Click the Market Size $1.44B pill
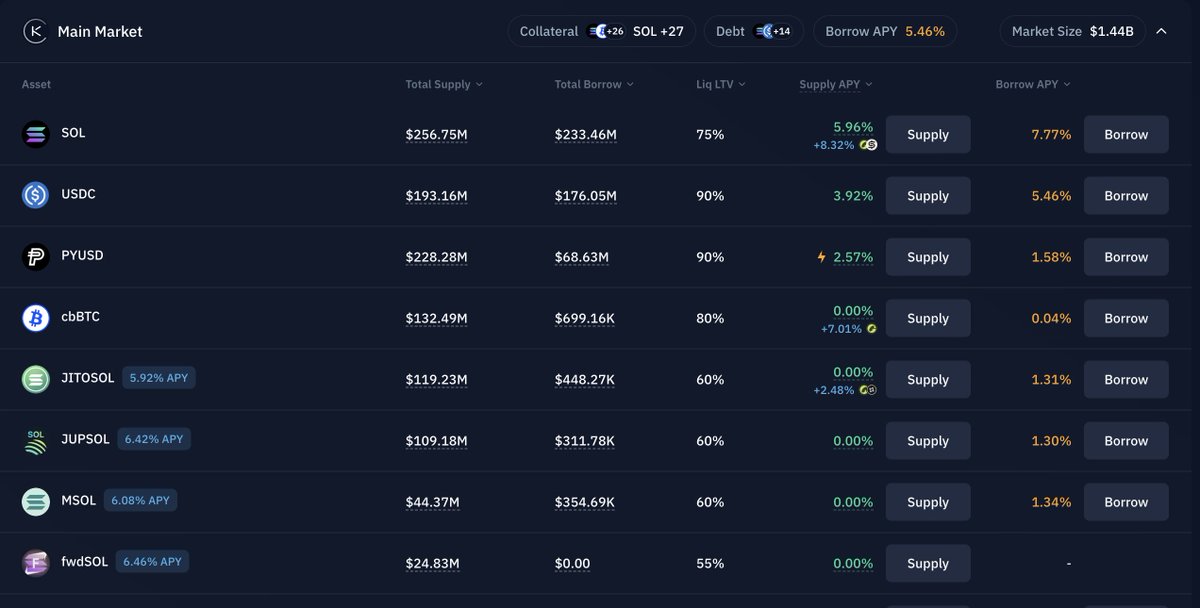Image resolution: width=1200 pixels, height=608 pixels. point(1071,31)
